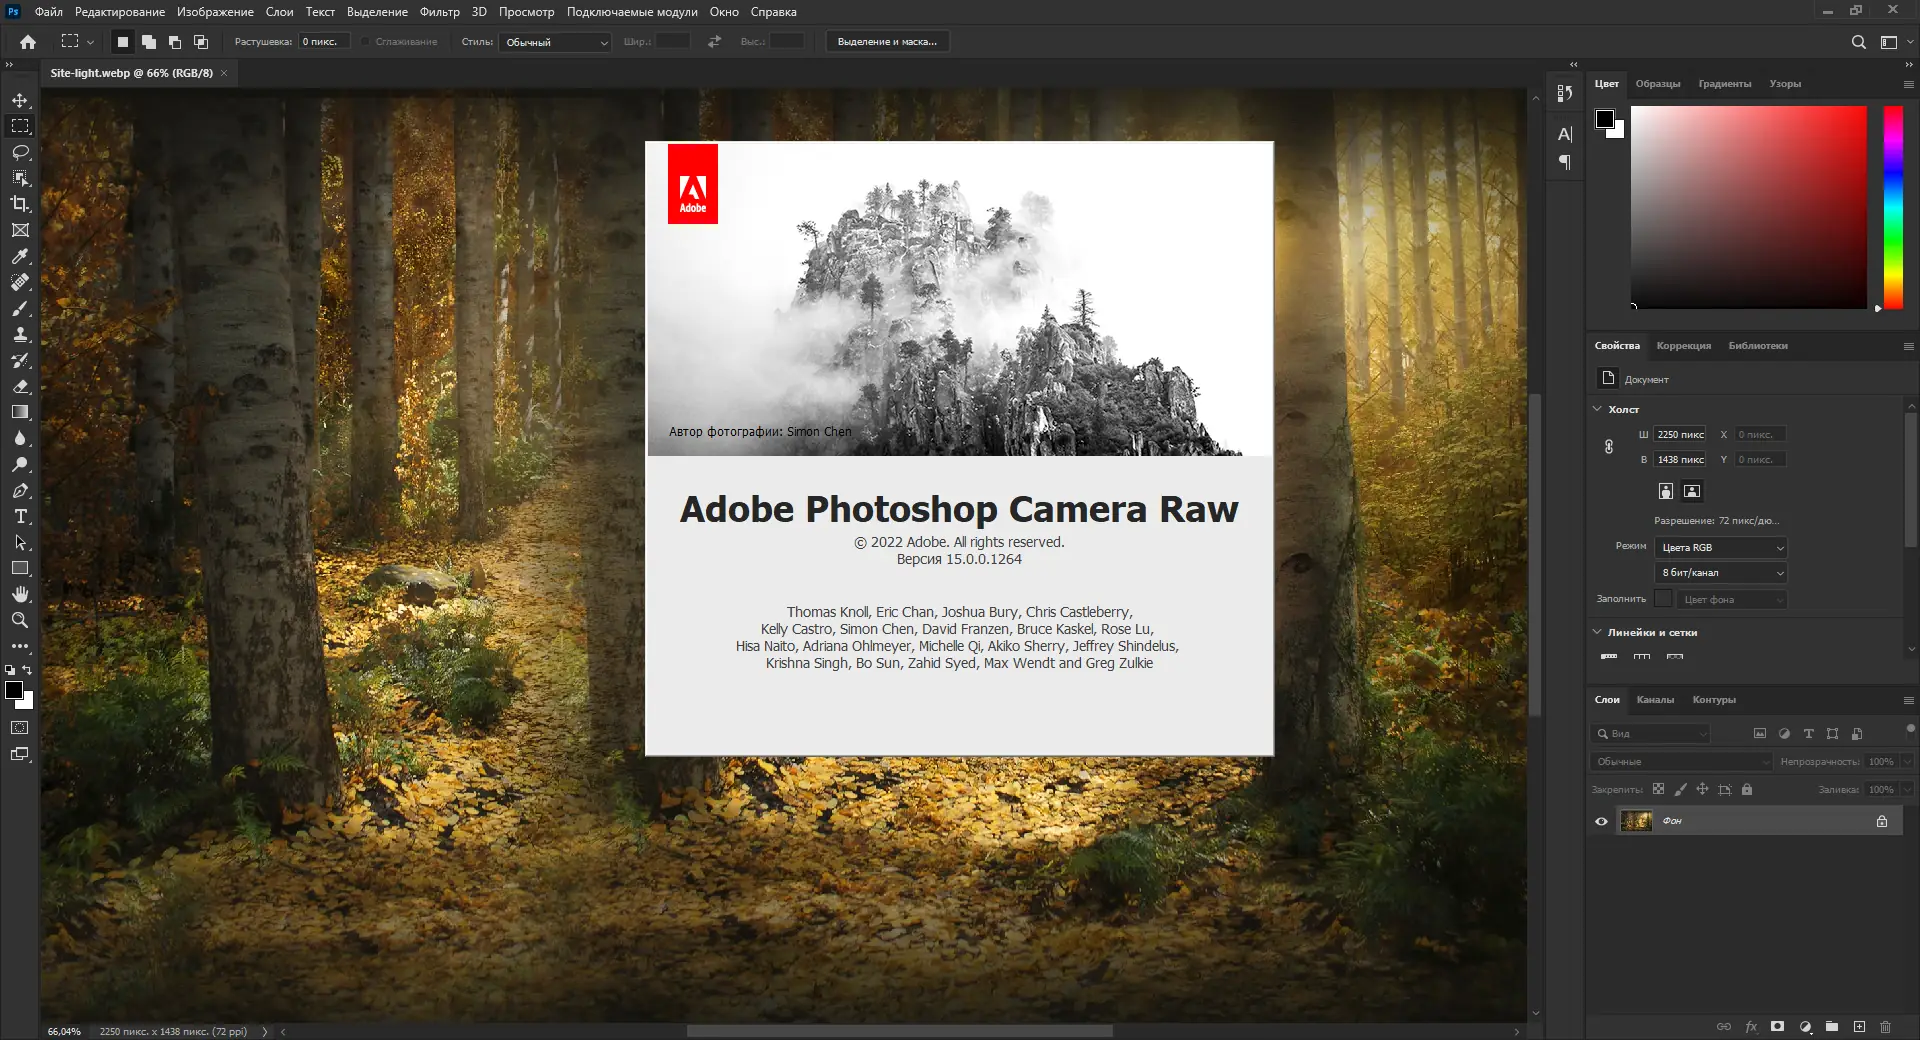
Task: Select the Zoom tool
Action: pos(20,621)
